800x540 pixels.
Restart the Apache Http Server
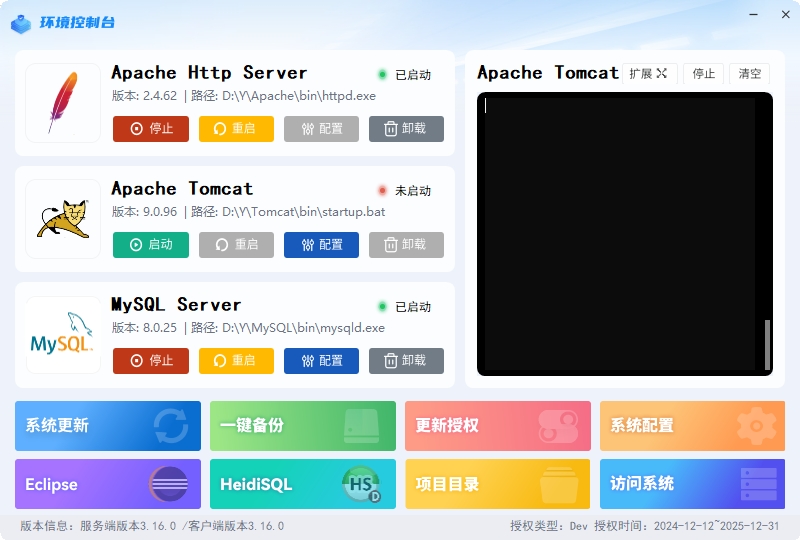click(236, 129)
